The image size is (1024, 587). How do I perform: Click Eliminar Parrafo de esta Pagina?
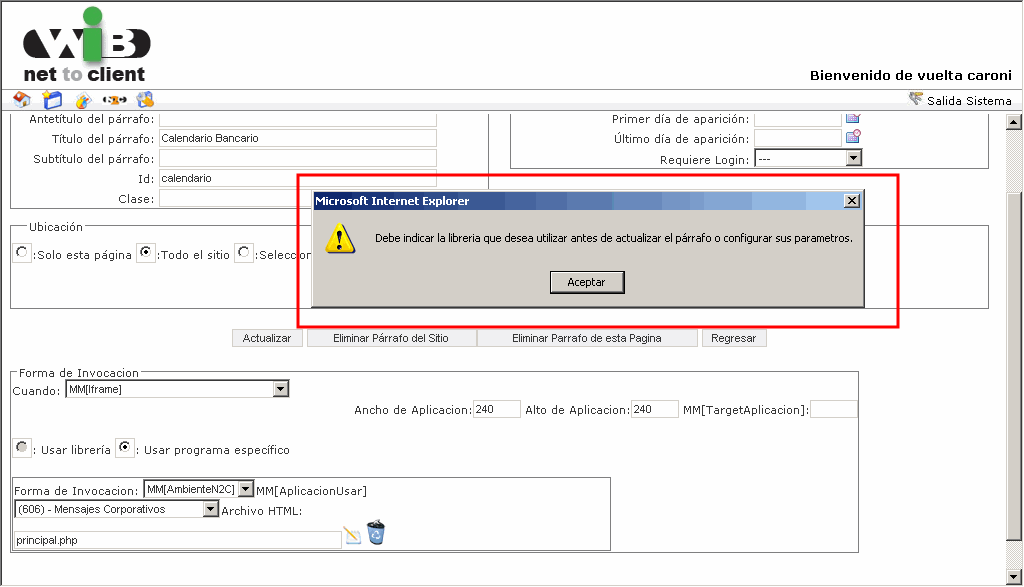pos(587,338)
